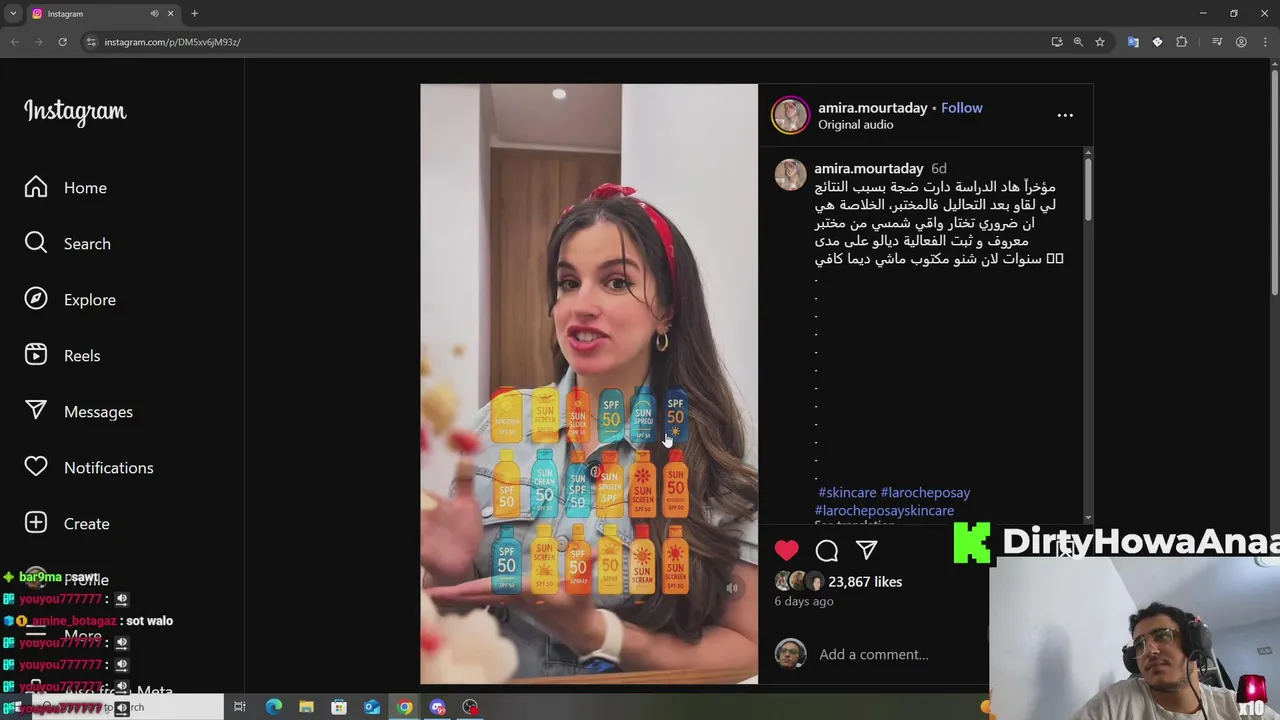Image resolution: width=1280 pixels, height=720 pixels.
Task: Go to Reels in sidebar
Action: pyautogui.click(x=62, y=356)
